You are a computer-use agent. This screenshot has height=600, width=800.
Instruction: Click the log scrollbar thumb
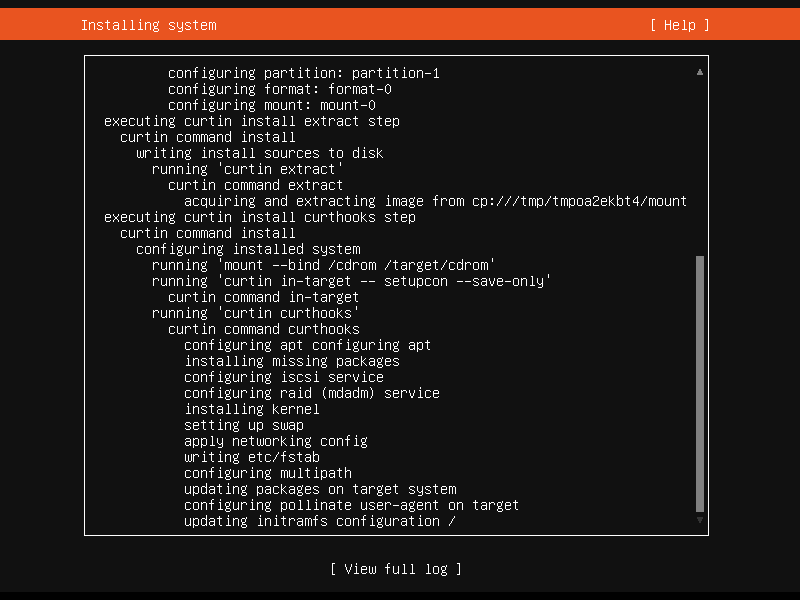click(x=700, y=384)
